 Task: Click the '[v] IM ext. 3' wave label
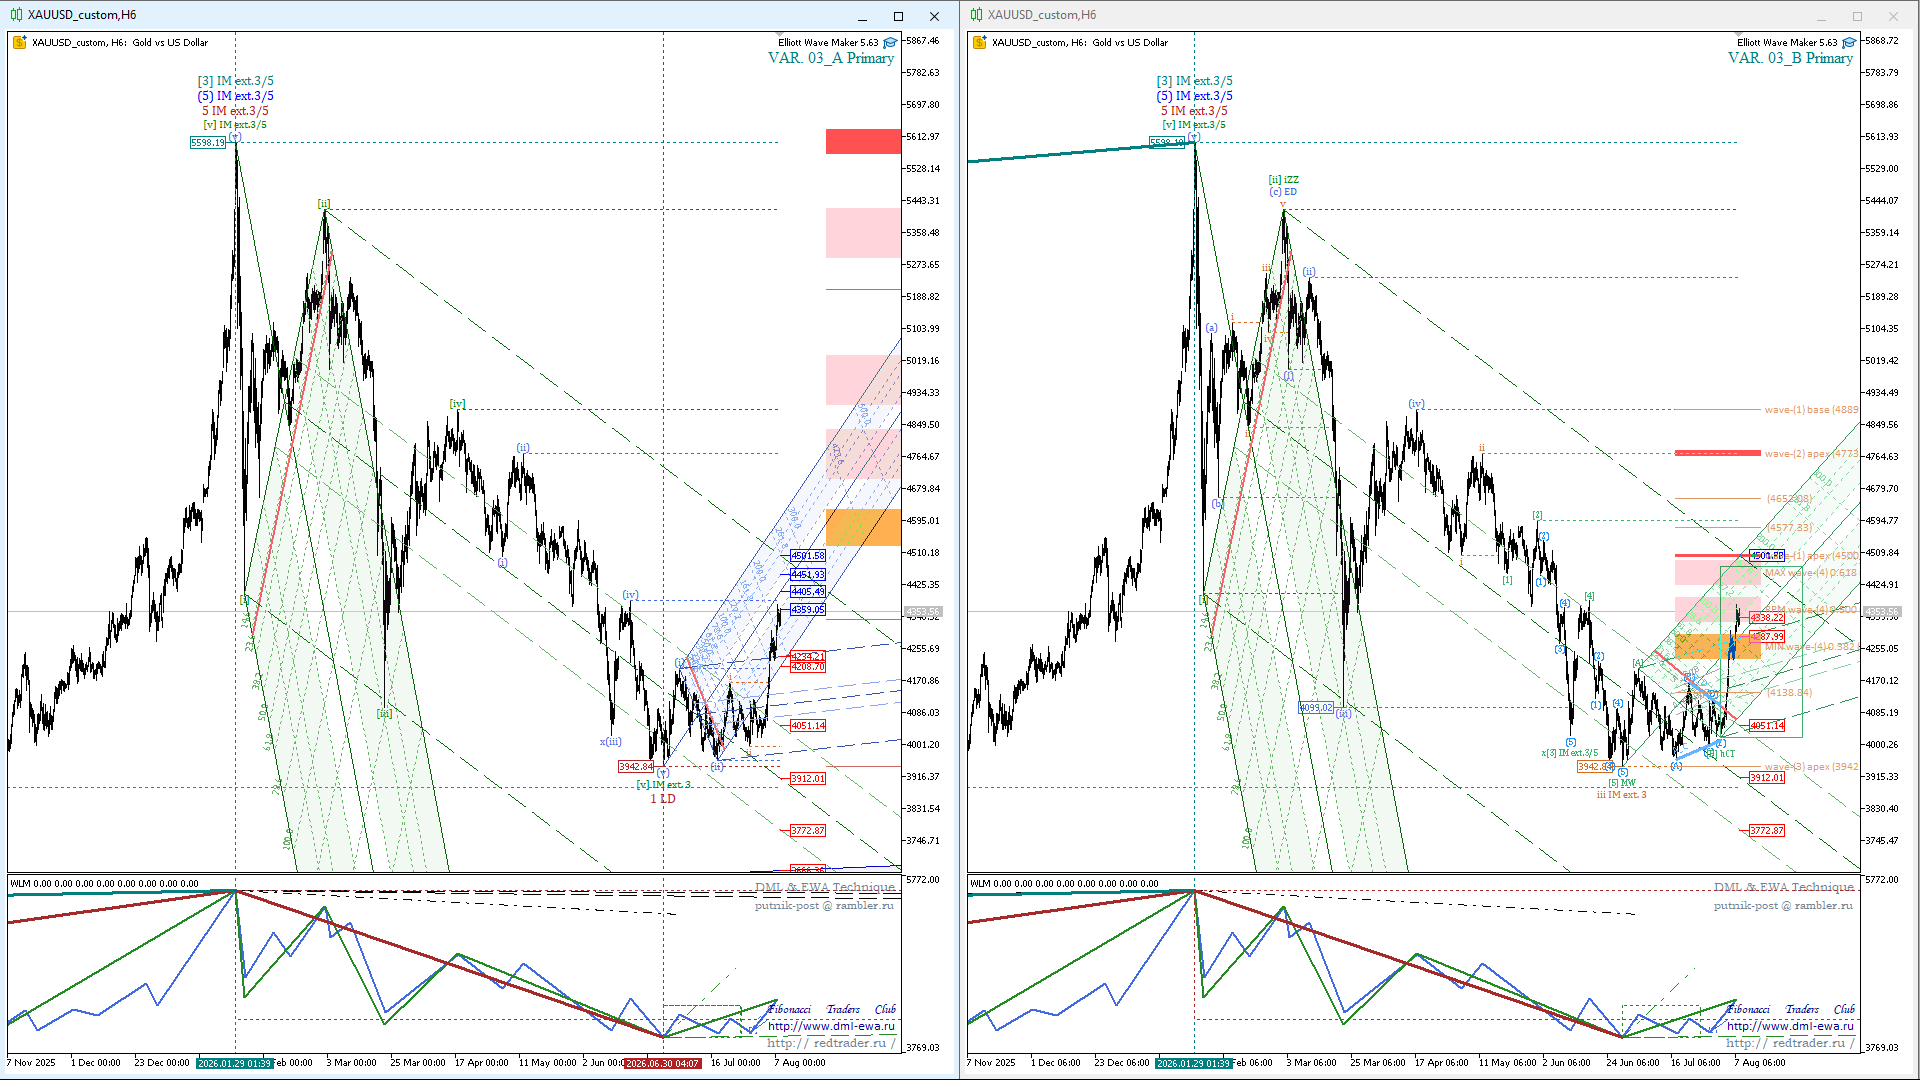tap(664, 785)
